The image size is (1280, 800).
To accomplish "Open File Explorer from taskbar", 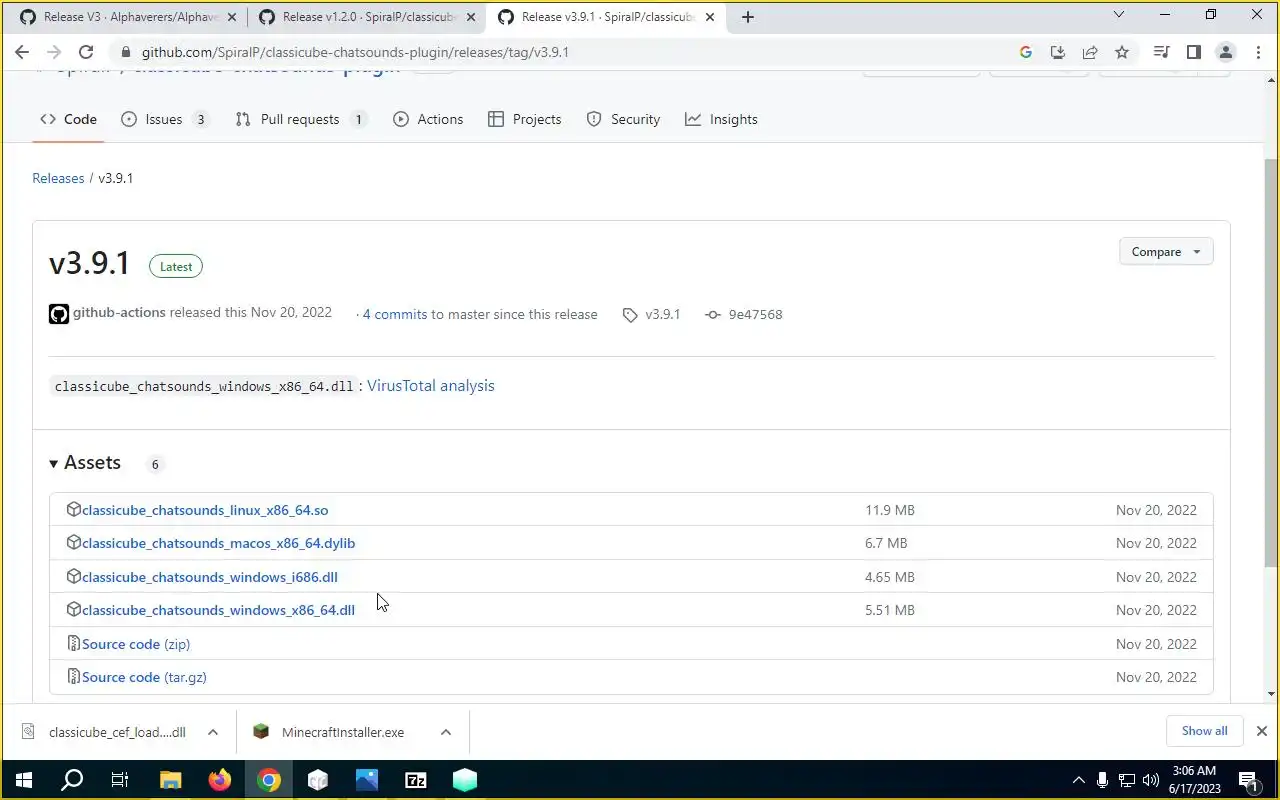I will [x=170, y=780].
